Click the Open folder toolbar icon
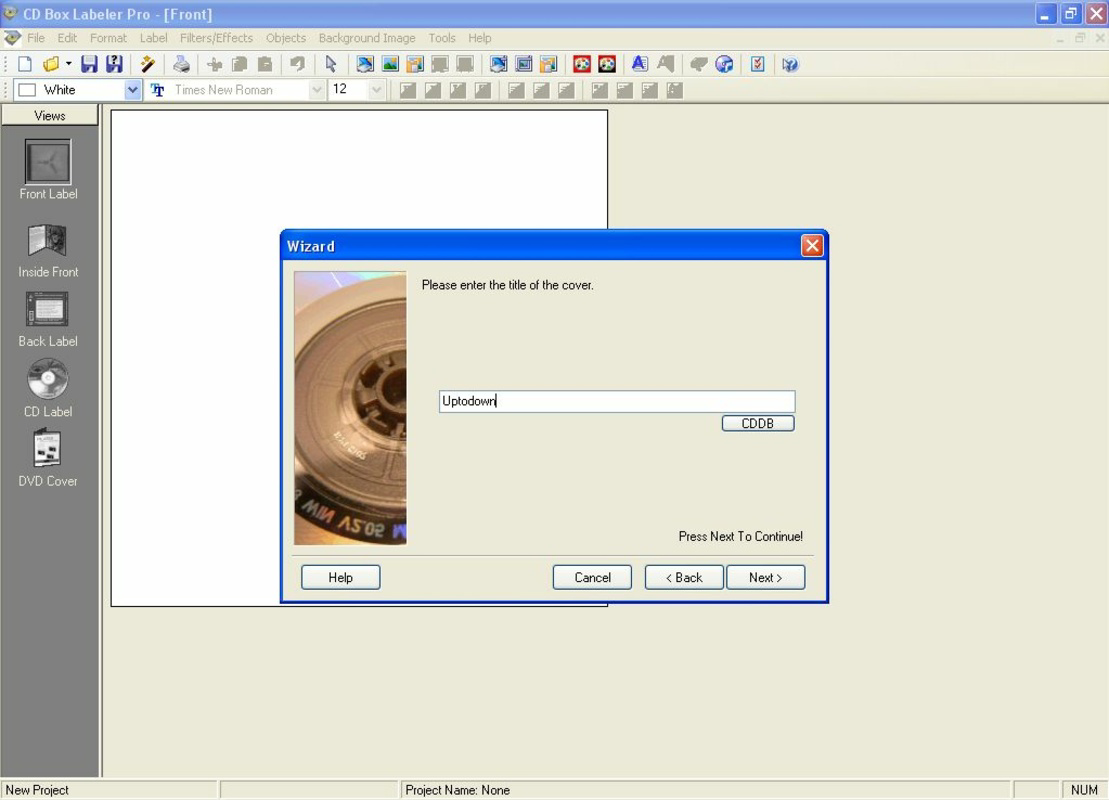 point(51,64)
